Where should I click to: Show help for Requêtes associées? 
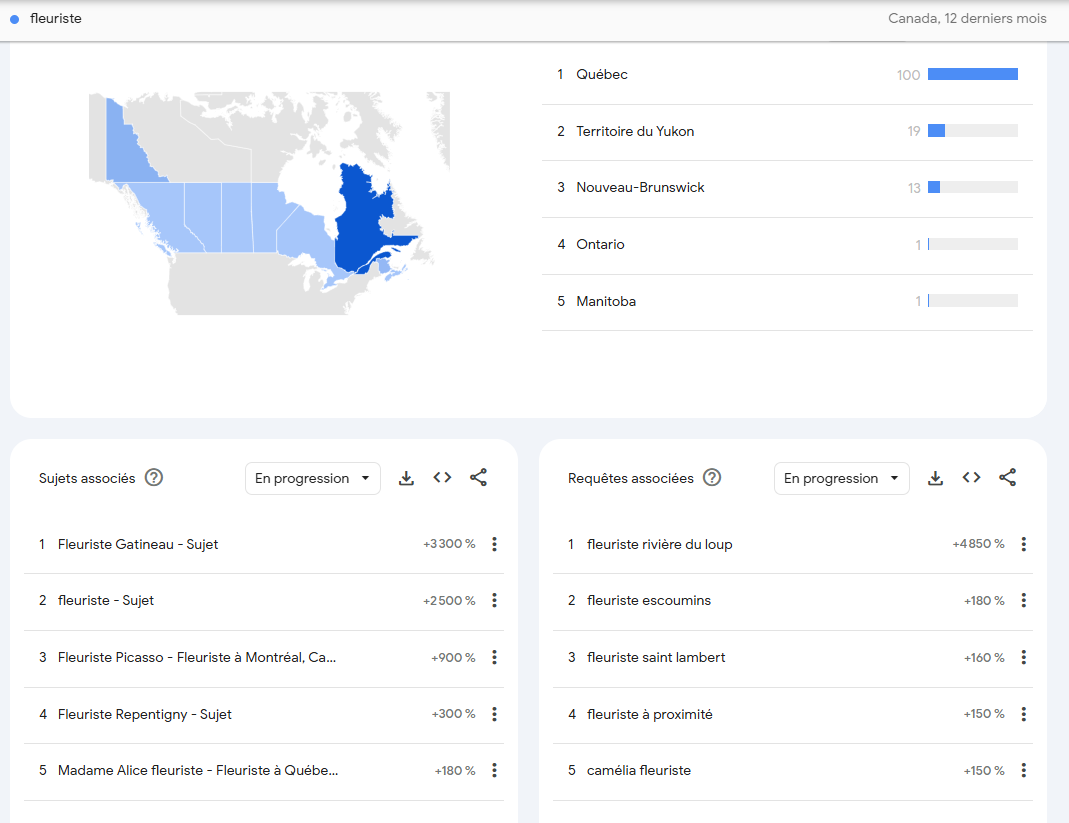(712, 478)
